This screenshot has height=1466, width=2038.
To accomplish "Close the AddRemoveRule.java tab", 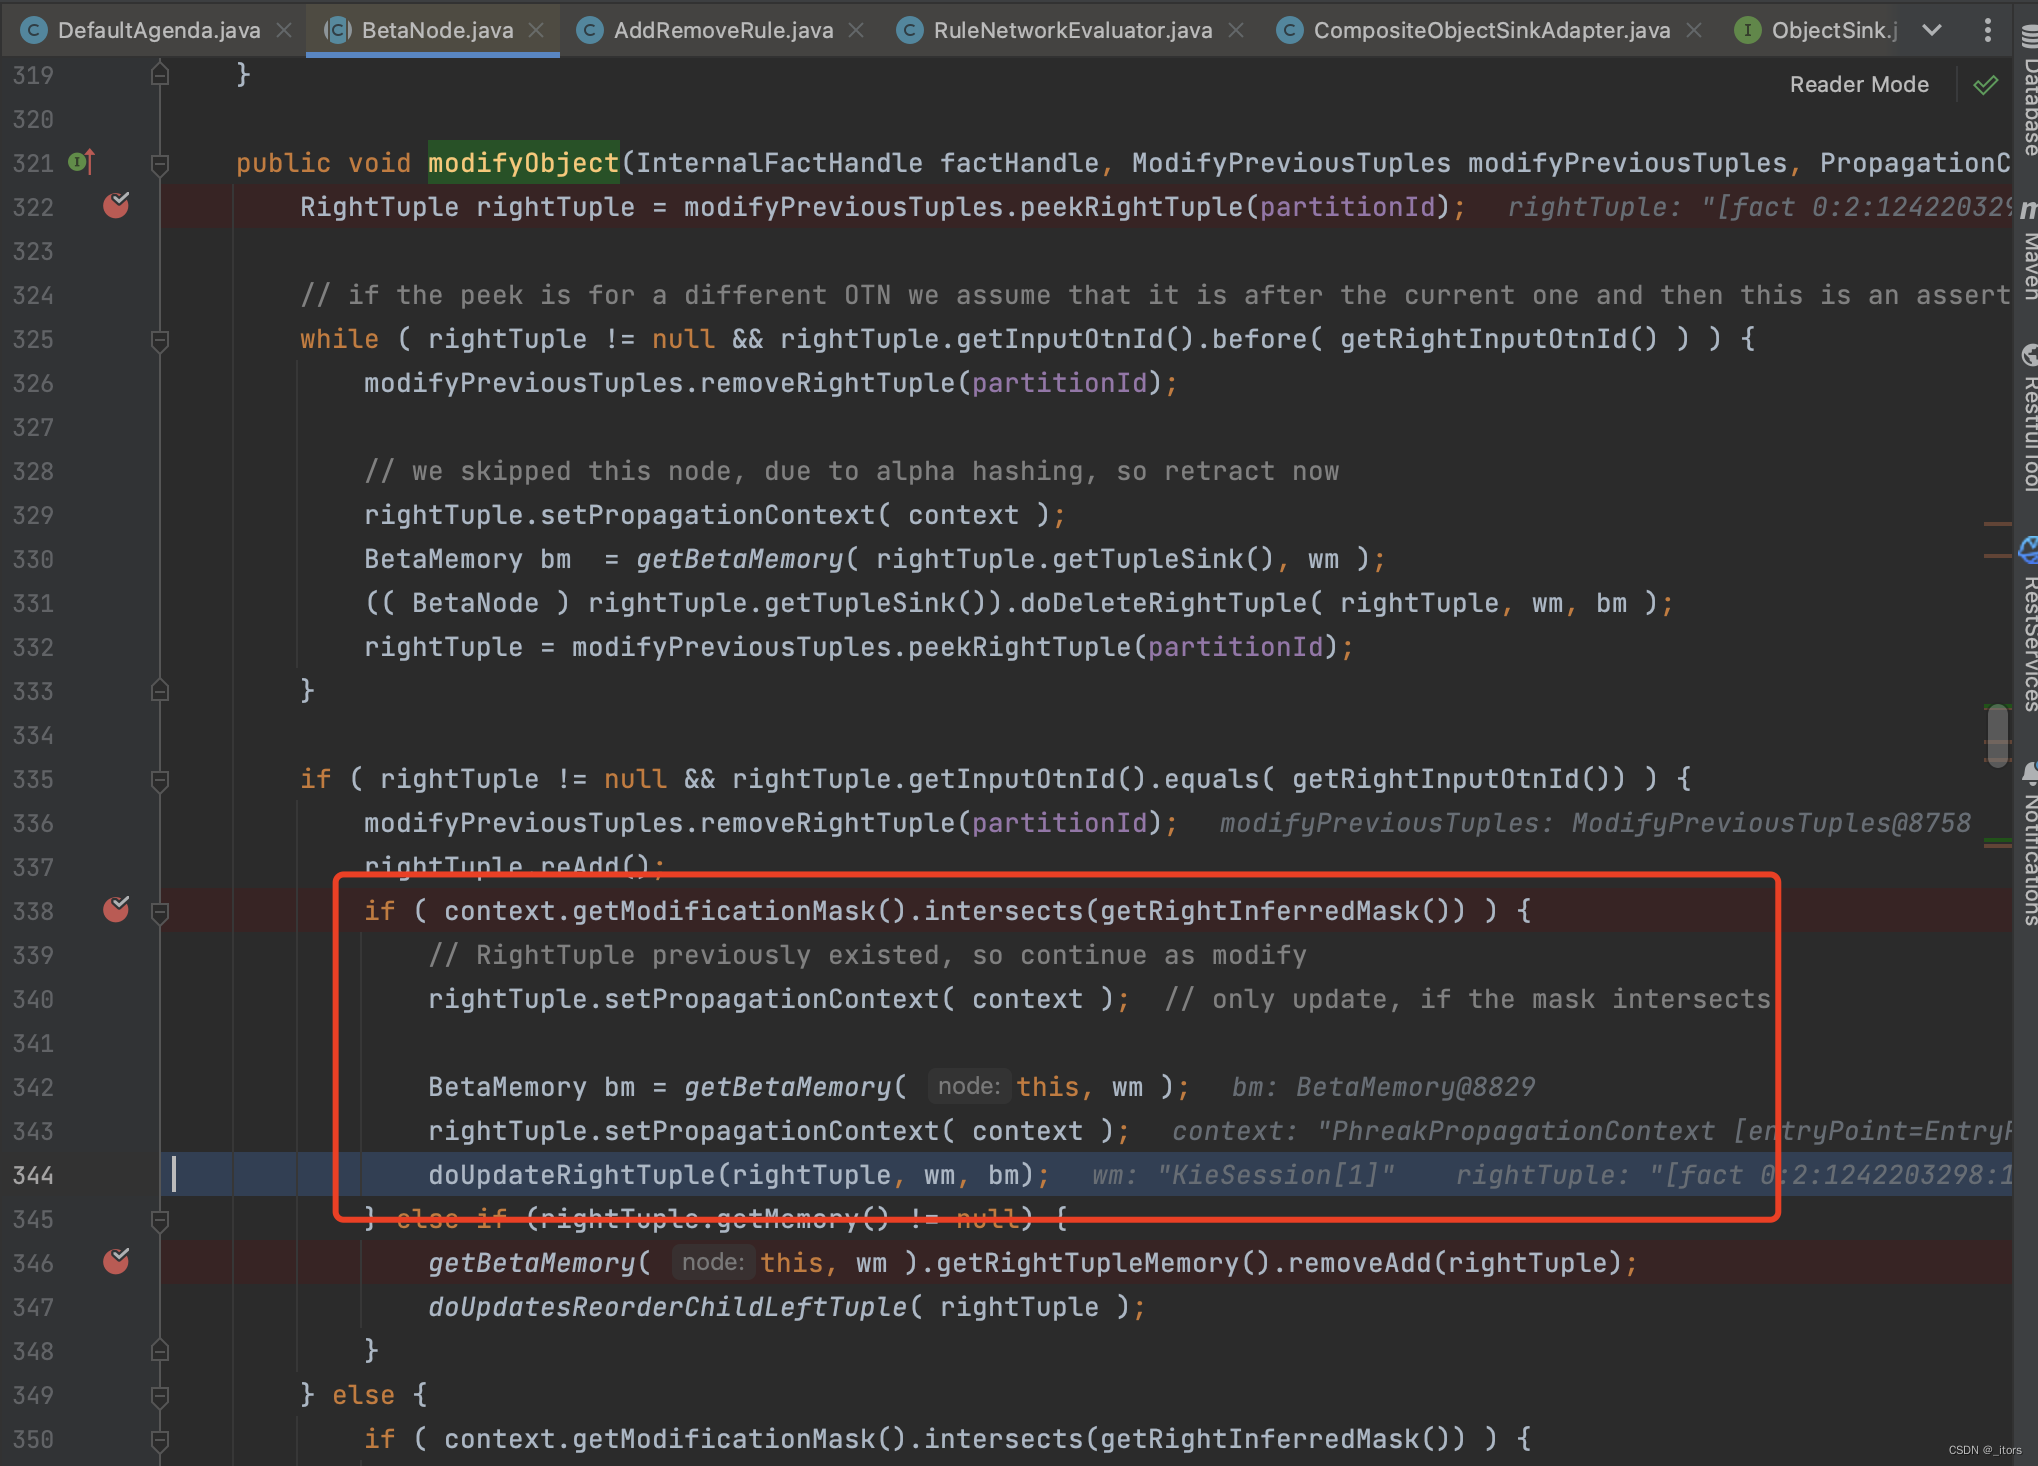I will coord(856,30).
